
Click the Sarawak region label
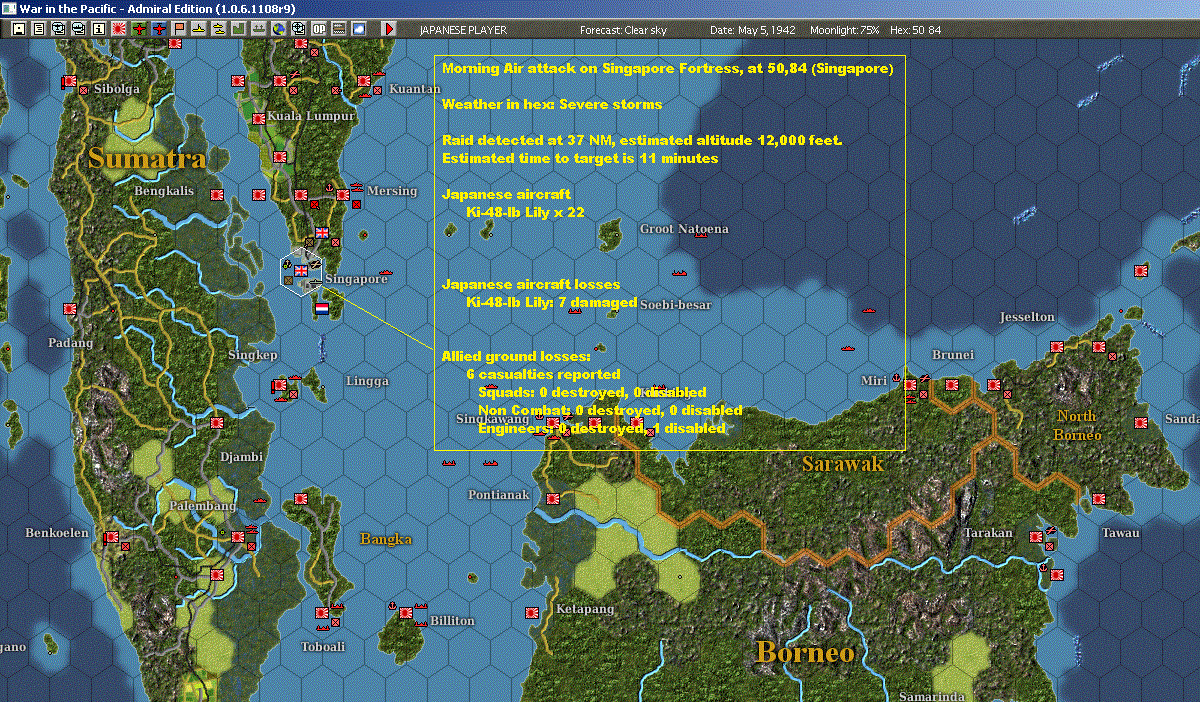pyautogui.click(x=843, y=464)
